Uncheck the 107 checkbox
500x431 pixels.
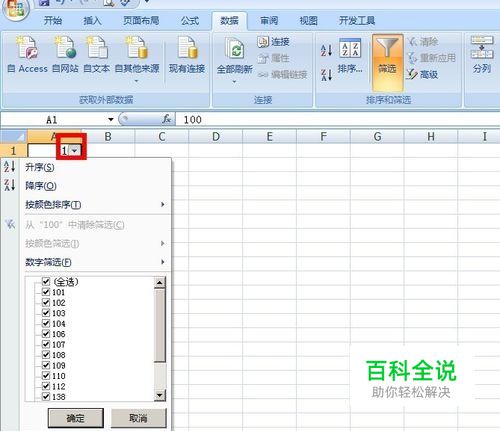[46, 344]
